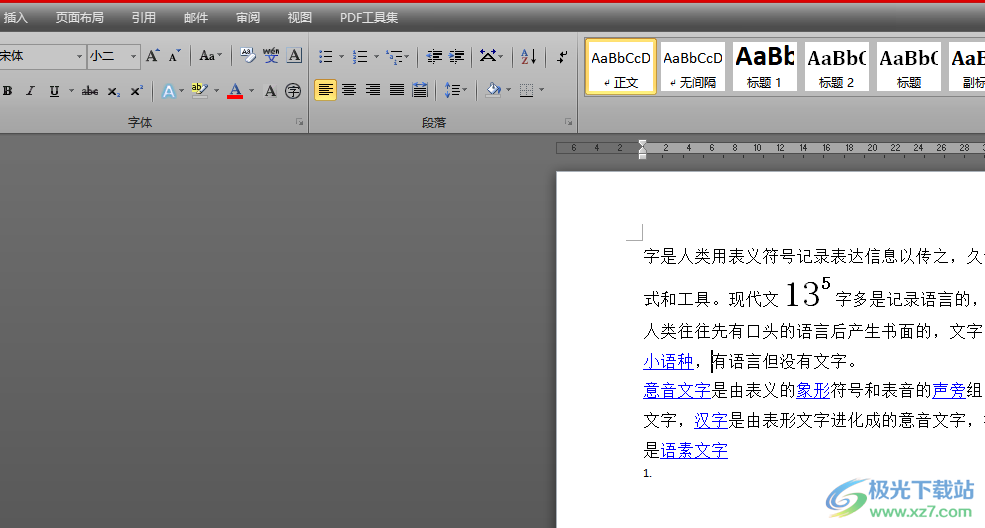Click the Numbering list icon
Screen dimensions: 985x528
[x=360, y=57]
